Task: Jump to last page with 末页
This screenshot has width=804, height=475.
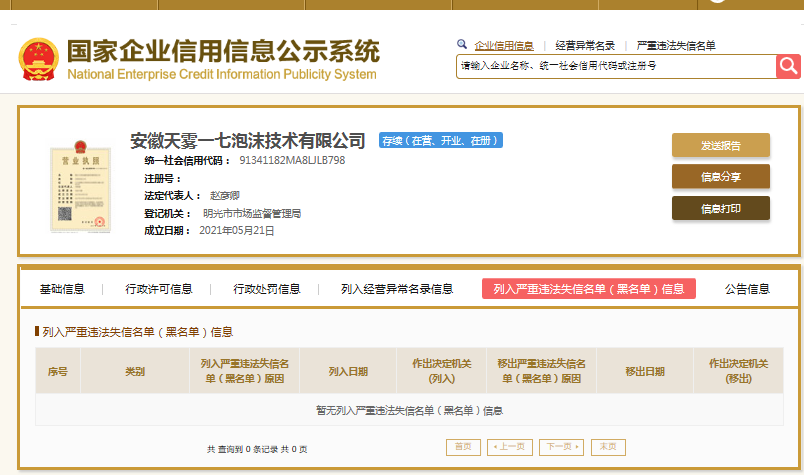Action: point(608,447)
